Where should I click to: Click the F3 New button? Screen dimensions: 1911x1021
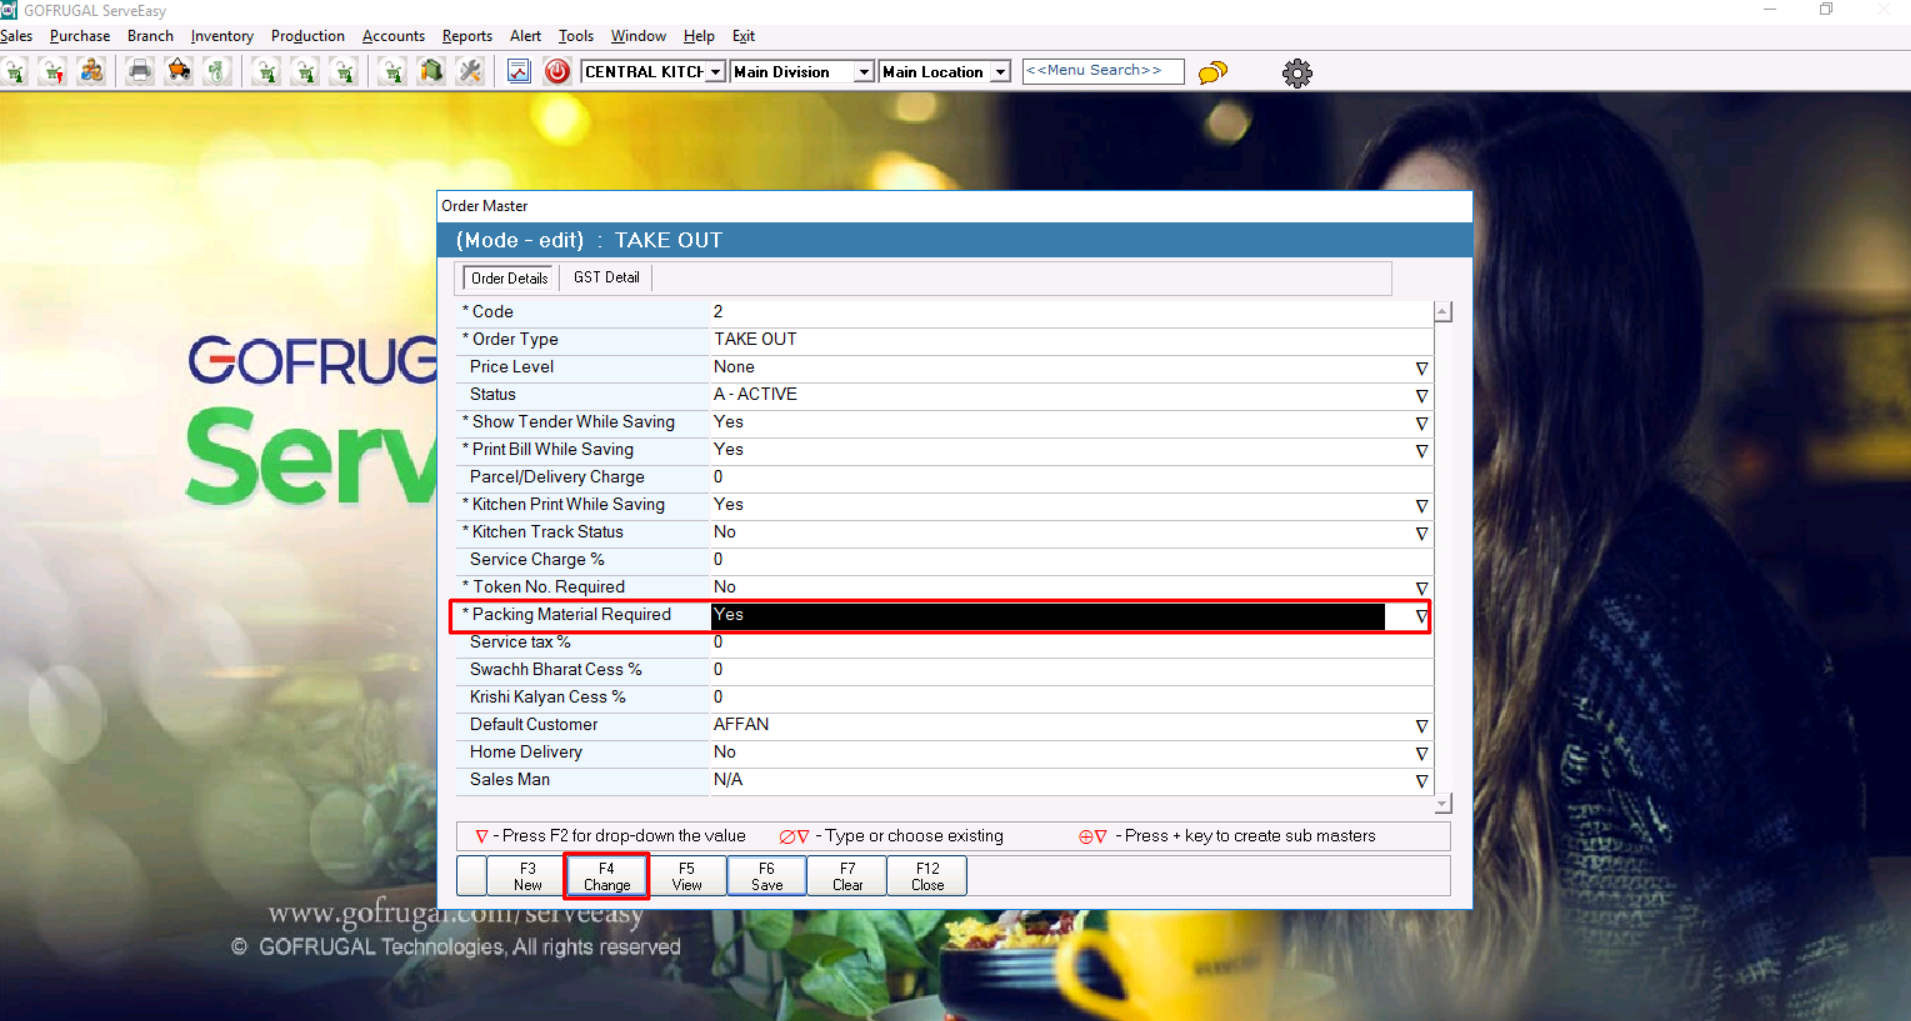click(527, 876)
